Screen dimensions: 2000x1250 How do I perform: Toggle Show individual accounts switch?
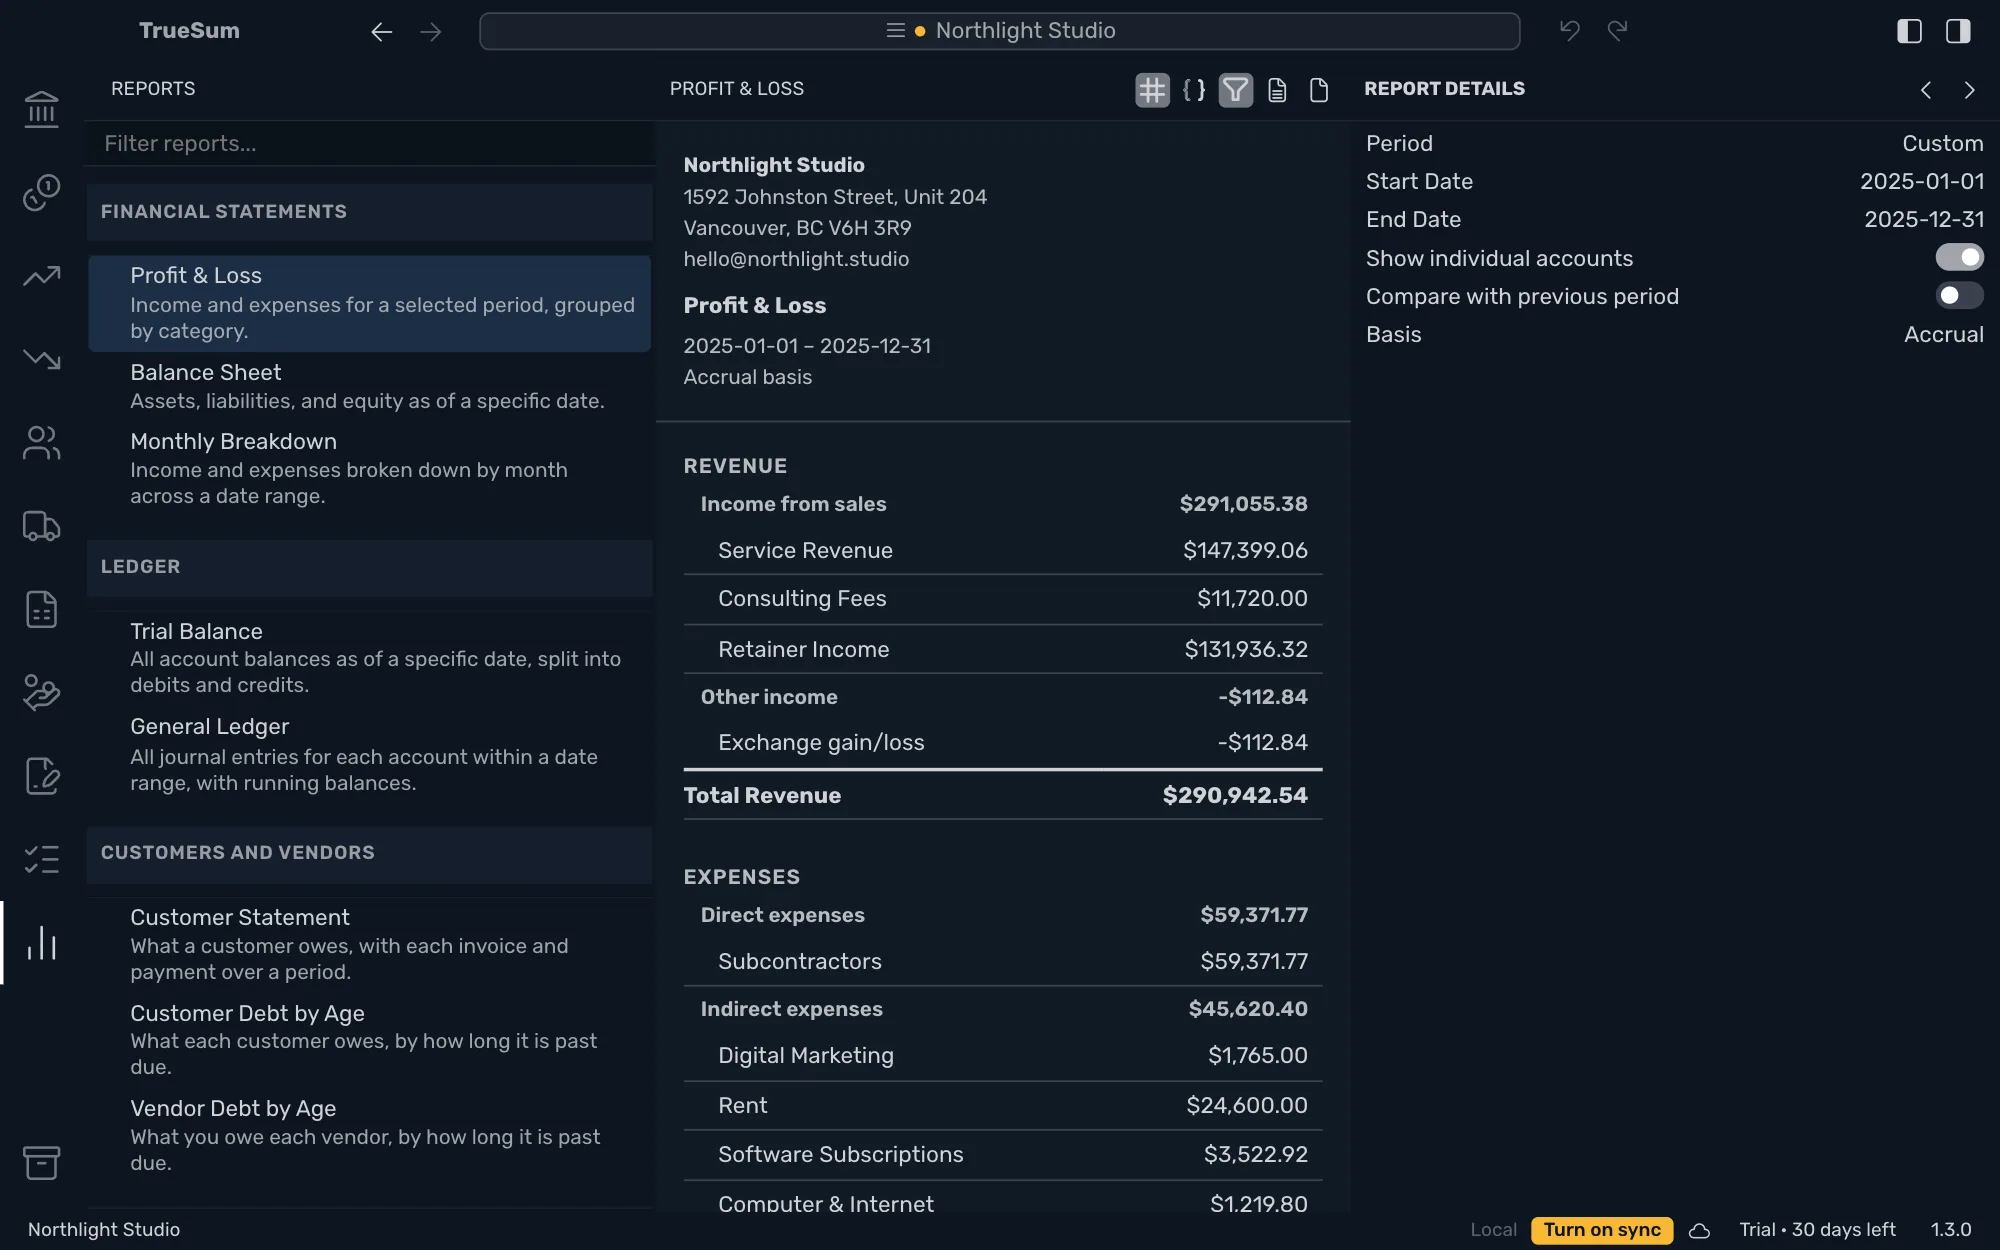(1959, 258)
